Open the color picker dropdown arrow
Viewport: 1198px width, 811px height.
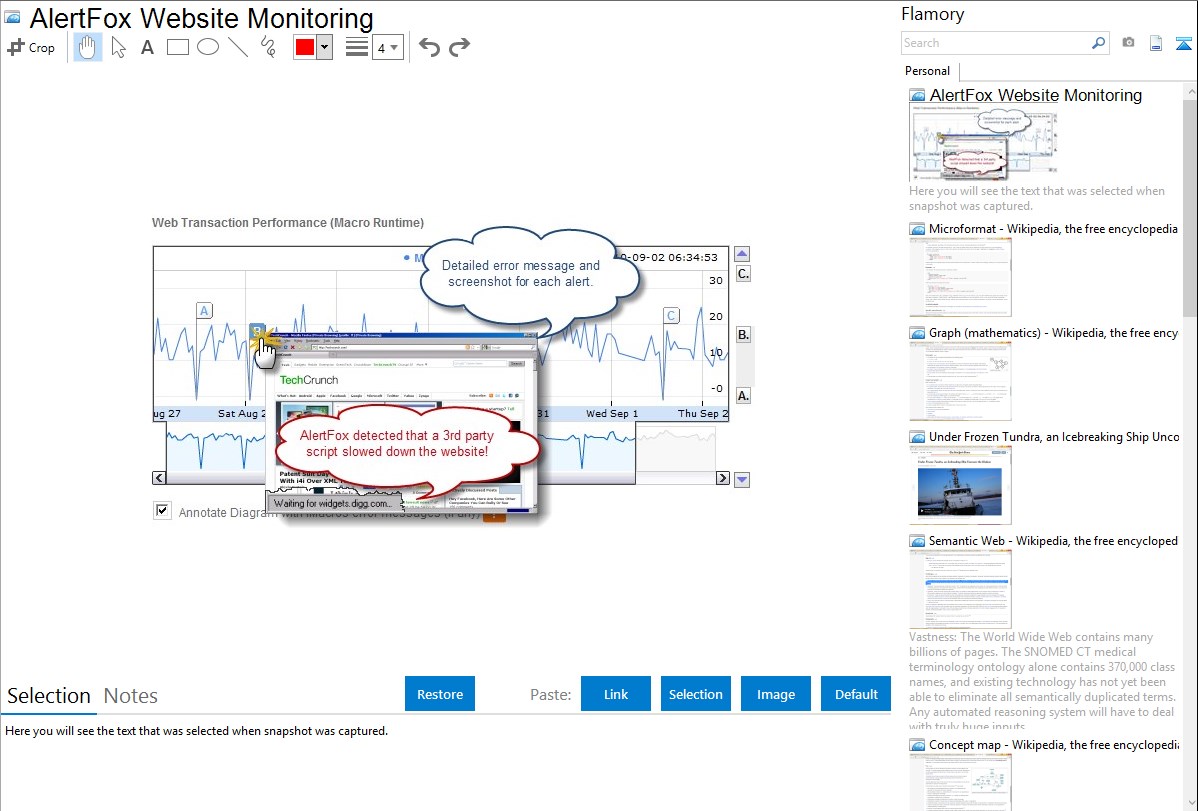click(x=324, y=47)
